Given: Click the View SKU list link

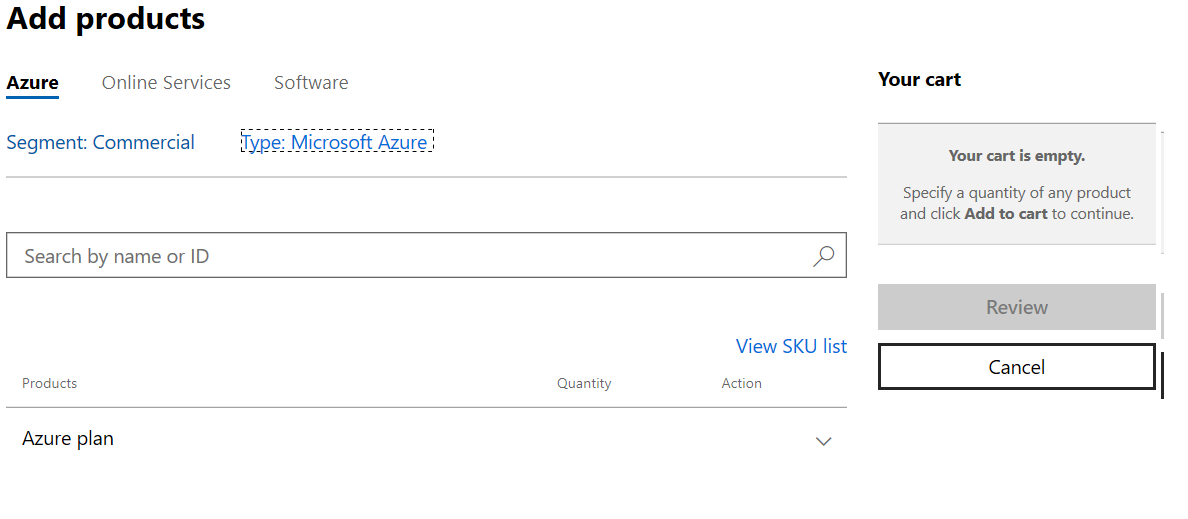Looking at the screenshot, I should 791,346.
